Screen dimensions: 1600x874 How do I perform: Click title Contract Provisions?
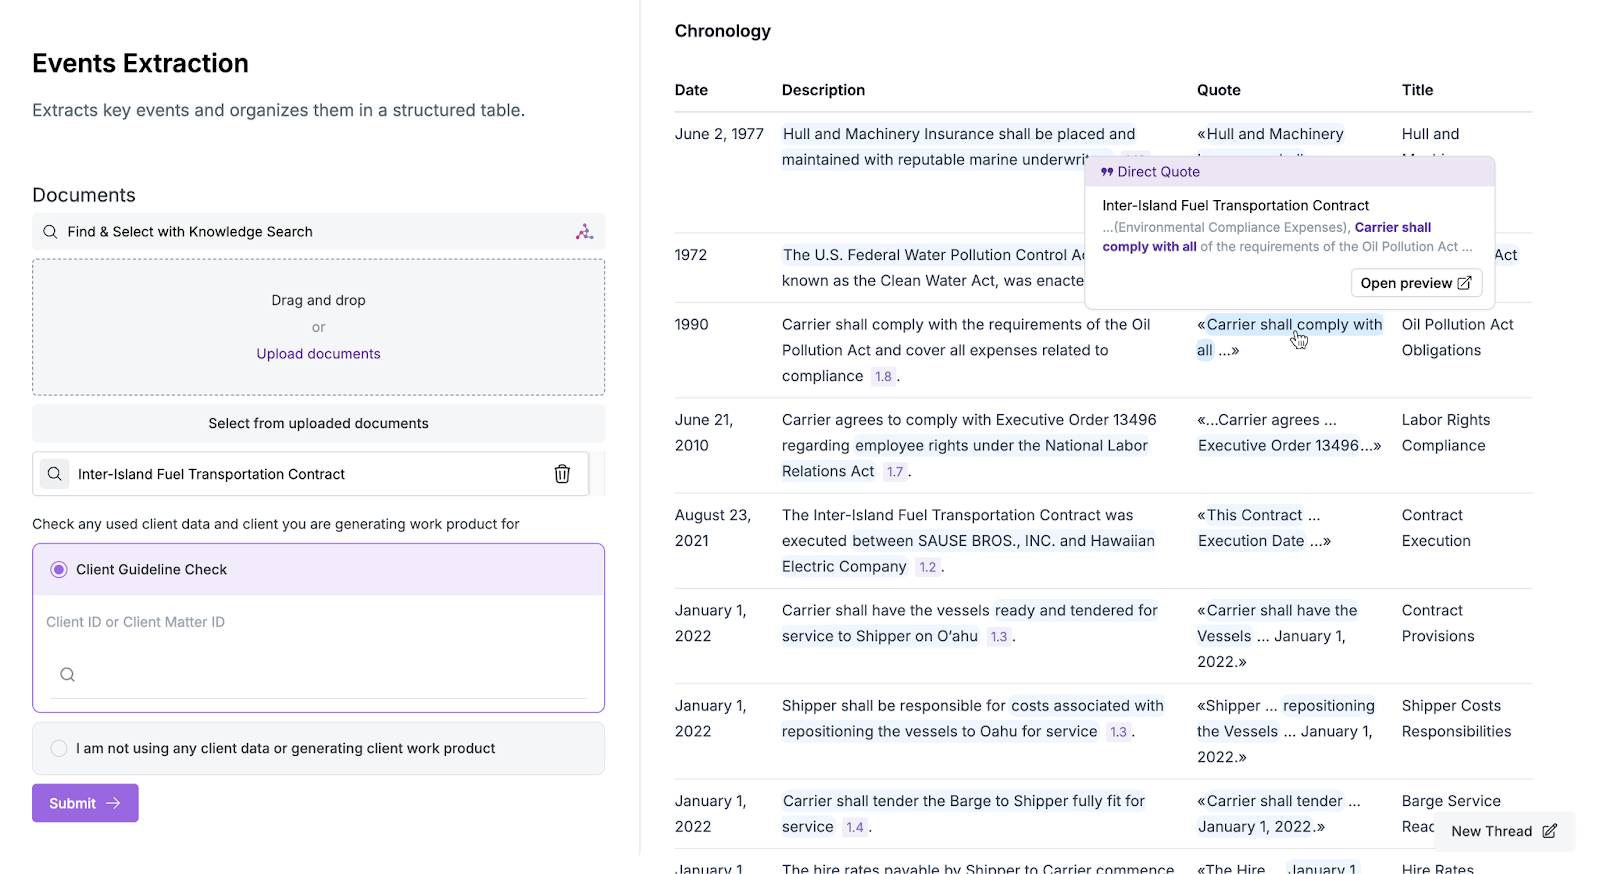1438,623
